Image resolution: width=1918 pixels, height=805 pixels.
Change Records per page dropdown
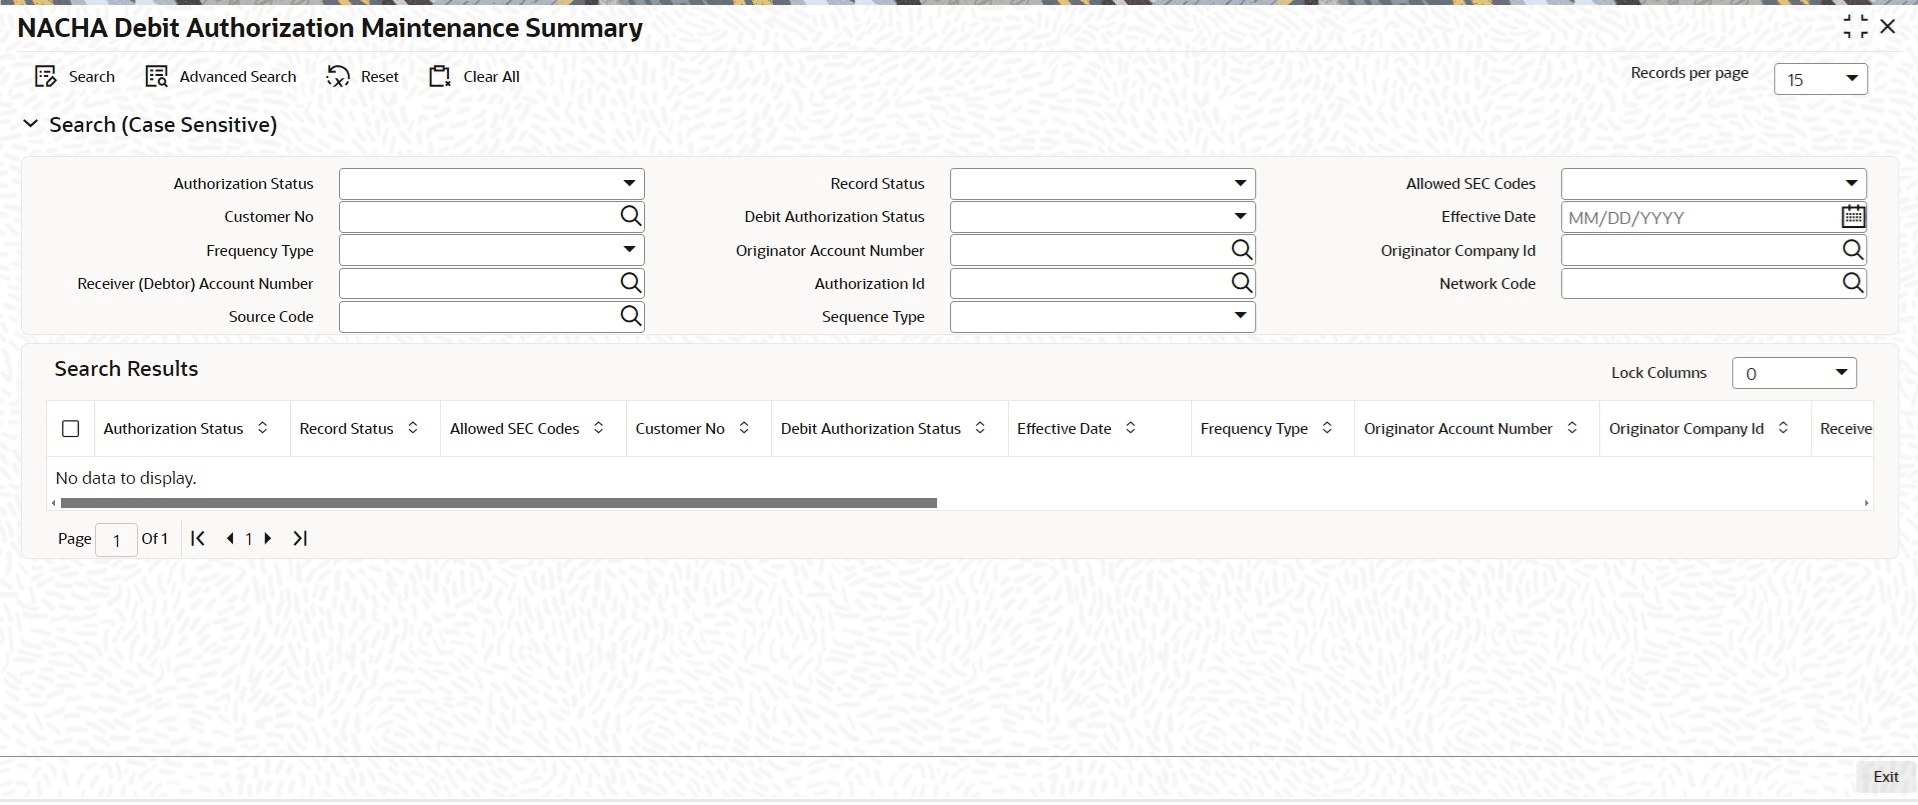1821,79
